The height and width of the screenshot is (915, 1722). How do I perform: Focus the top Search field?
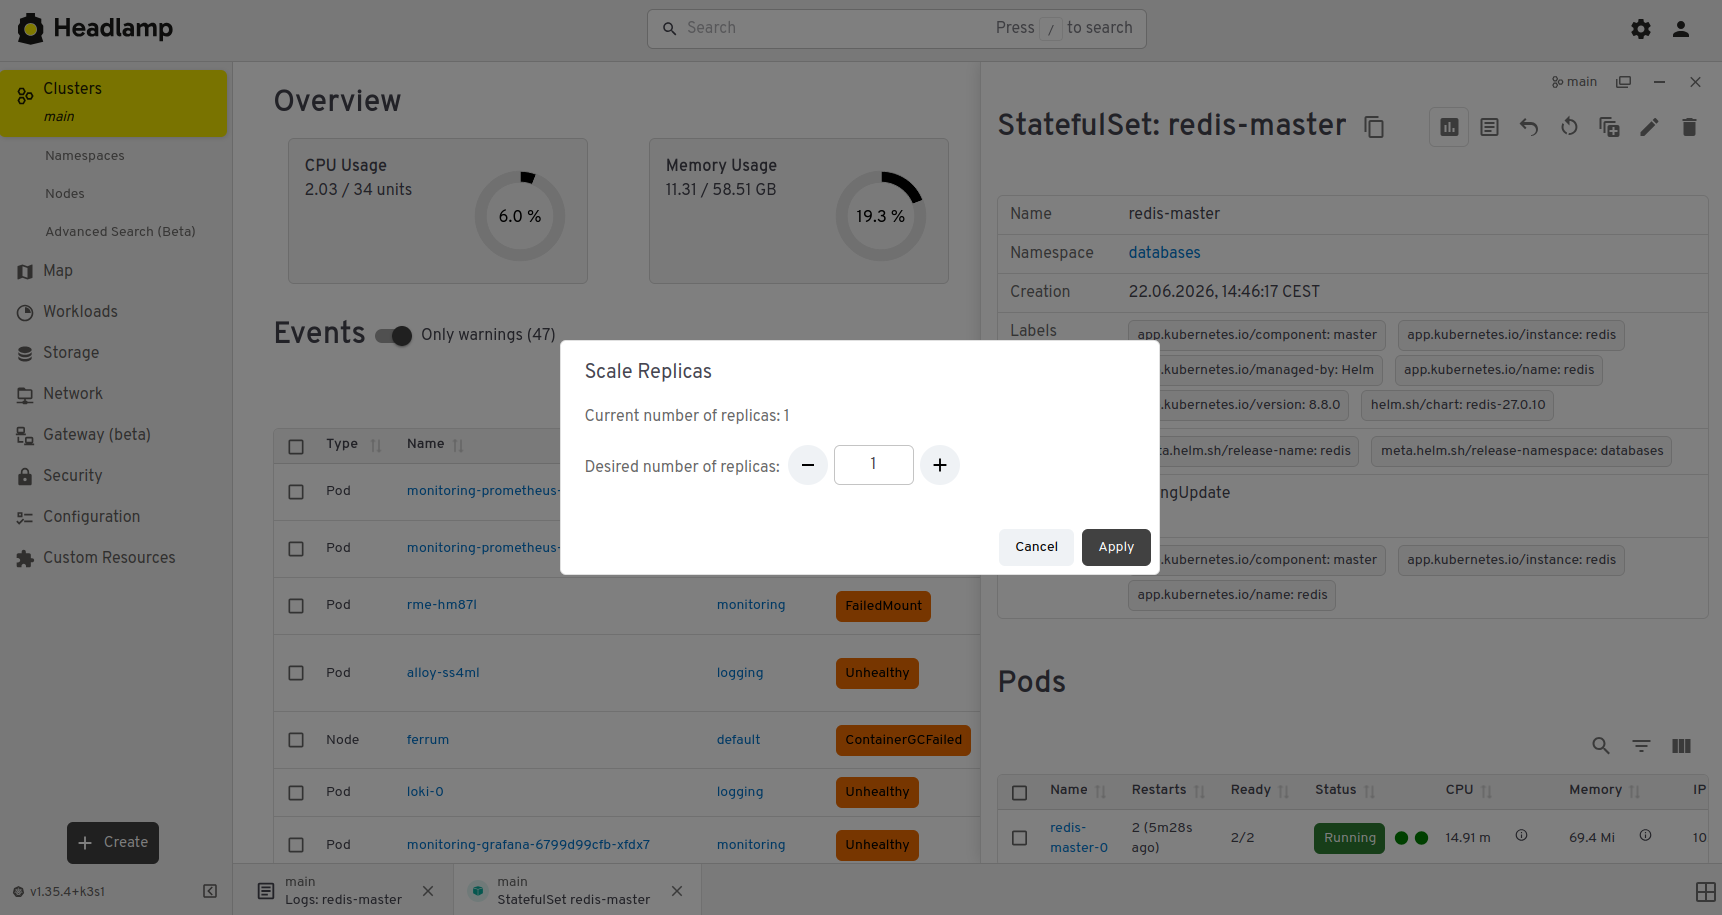(x=896, y=29)
